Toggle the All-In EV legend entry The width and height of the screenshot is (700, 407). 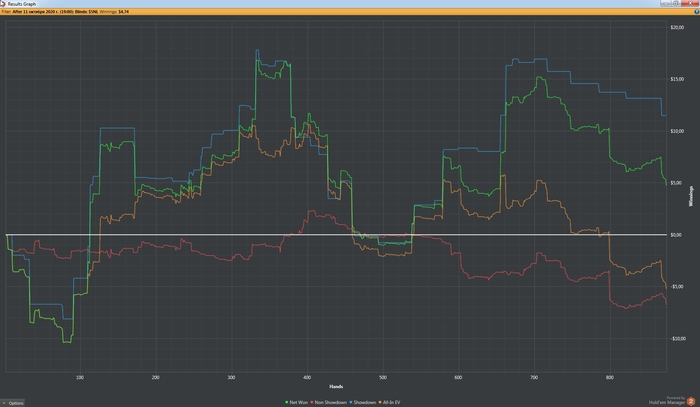[389, 402]
